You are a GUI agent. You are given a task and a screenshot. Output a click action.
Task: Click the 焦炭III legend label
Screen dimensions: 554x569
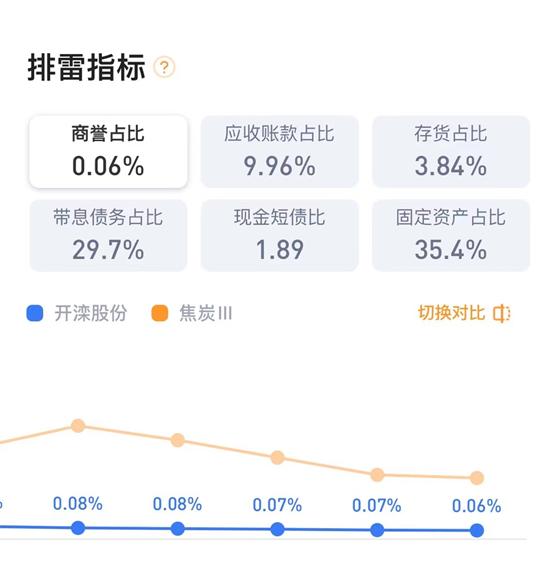206,313
